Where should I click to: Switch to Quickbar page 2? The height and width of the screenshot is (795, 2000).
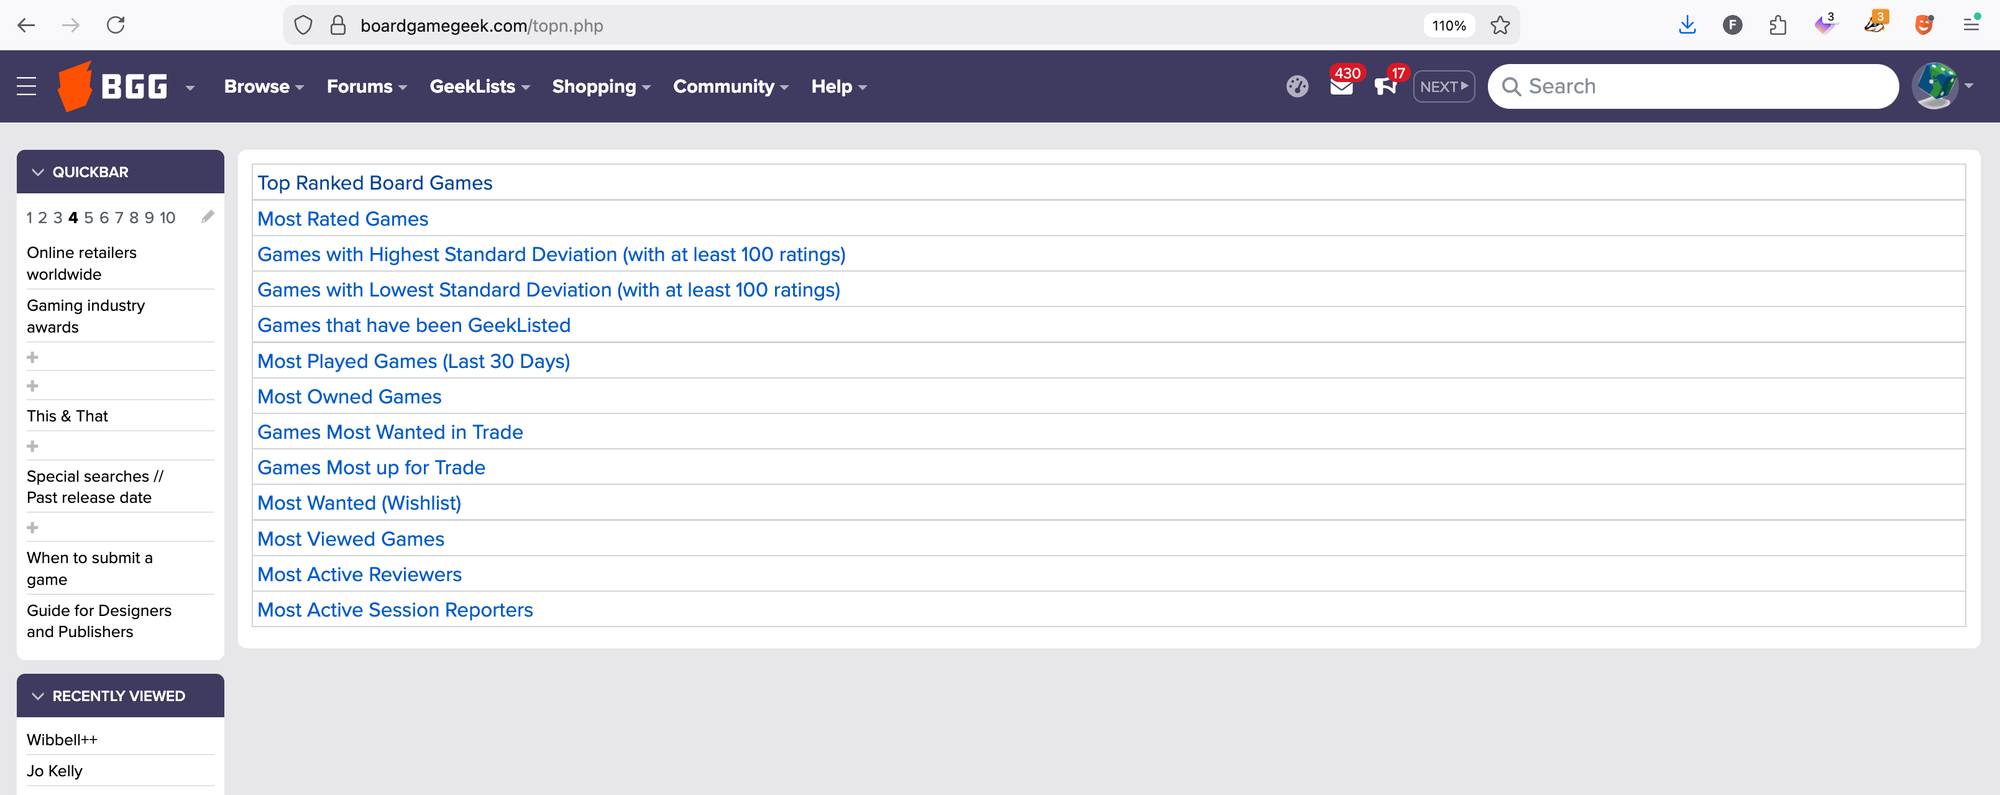tap(43, 217)
